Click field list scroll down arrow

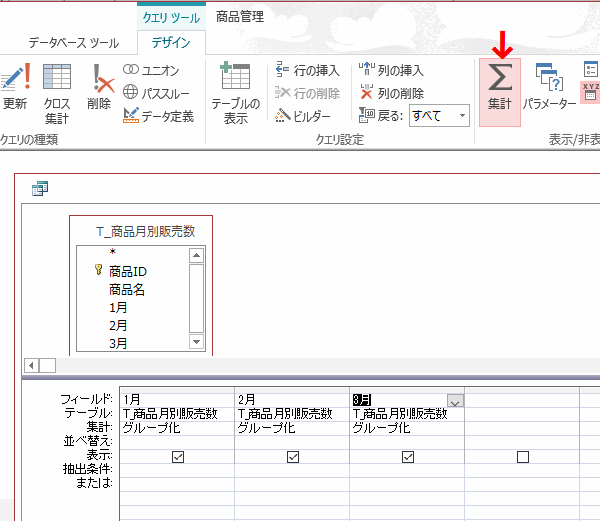tap(196, 342)
